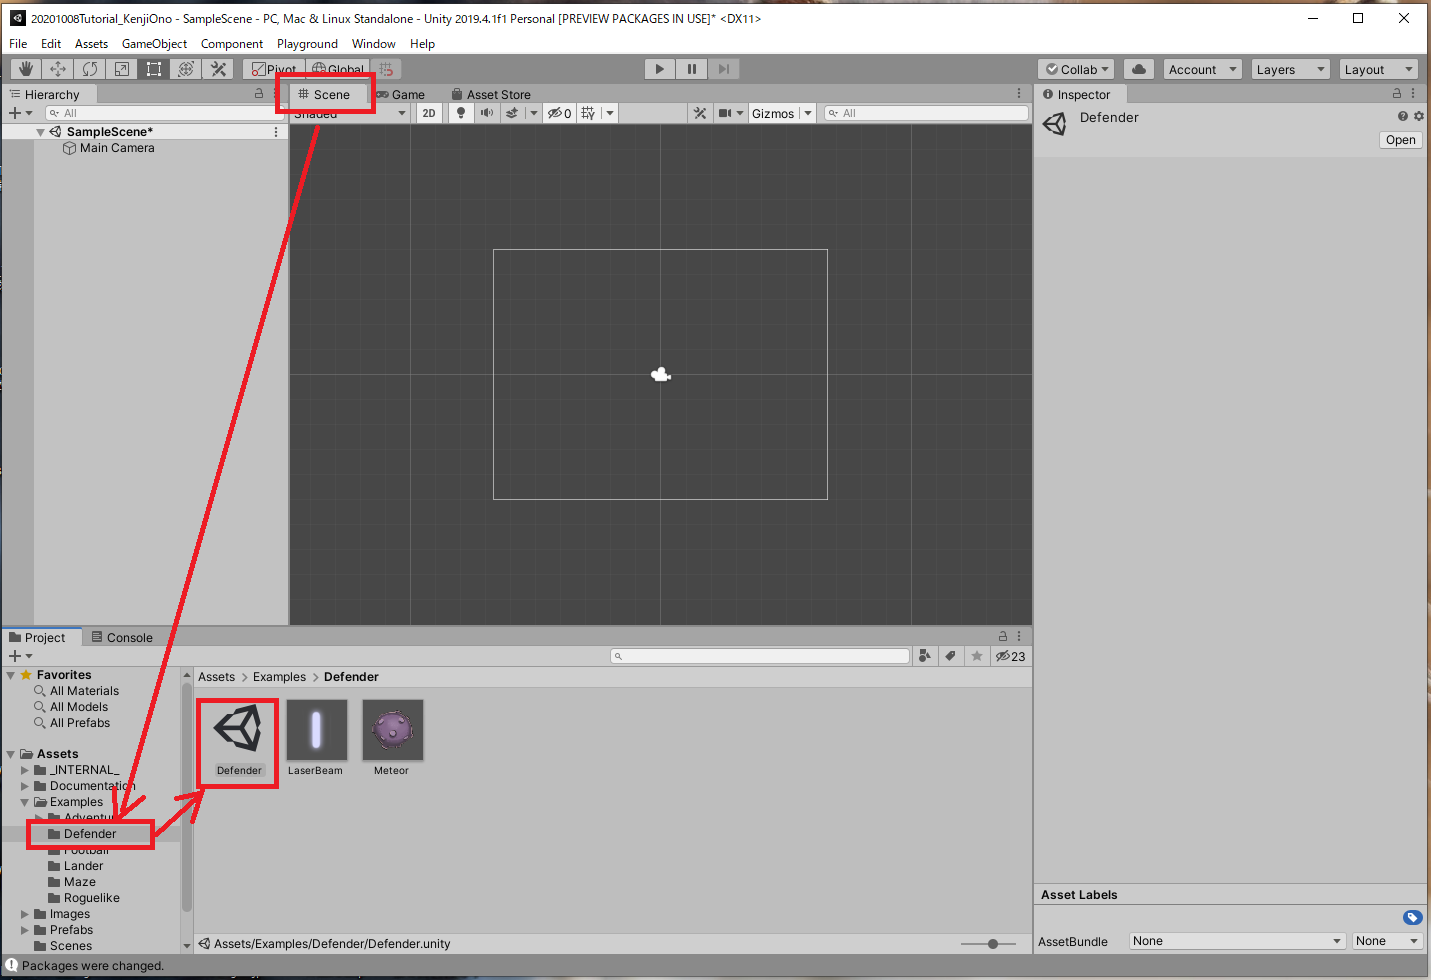Open SampleScene context menu dots

click(276, 132)
